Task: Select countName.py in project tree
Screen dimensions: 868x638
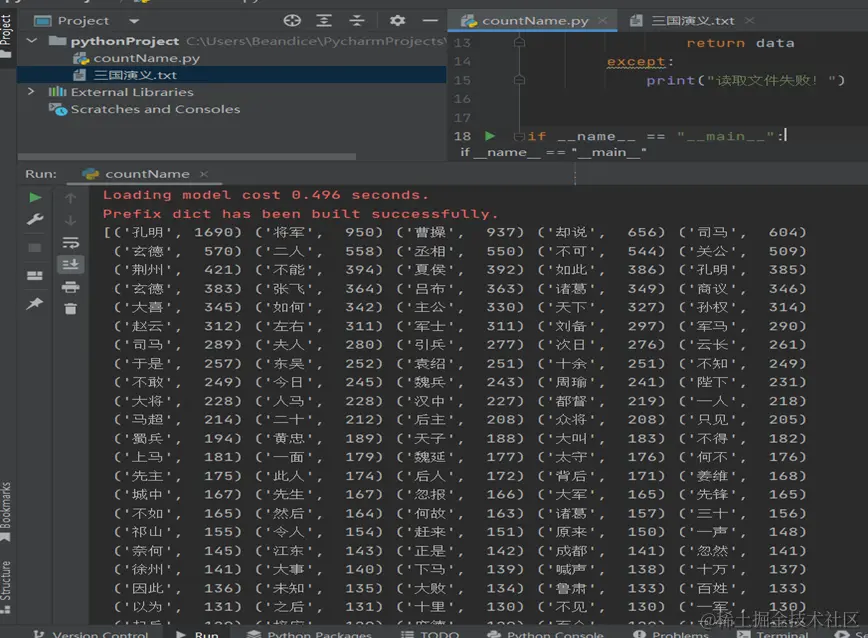Action: [x=146, y=58]
